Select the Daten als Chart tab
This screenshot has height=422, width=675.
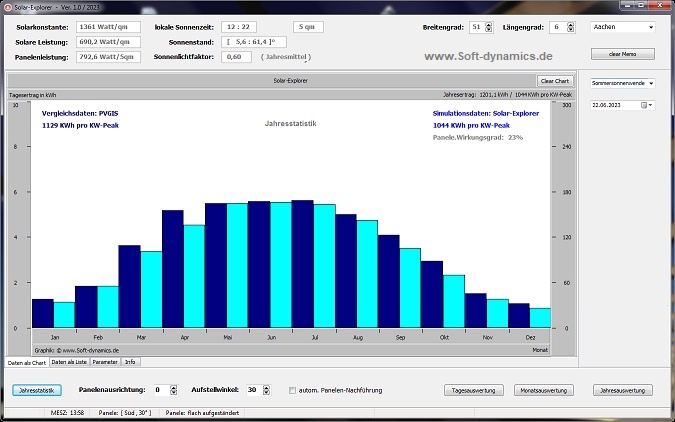[25, 361]
